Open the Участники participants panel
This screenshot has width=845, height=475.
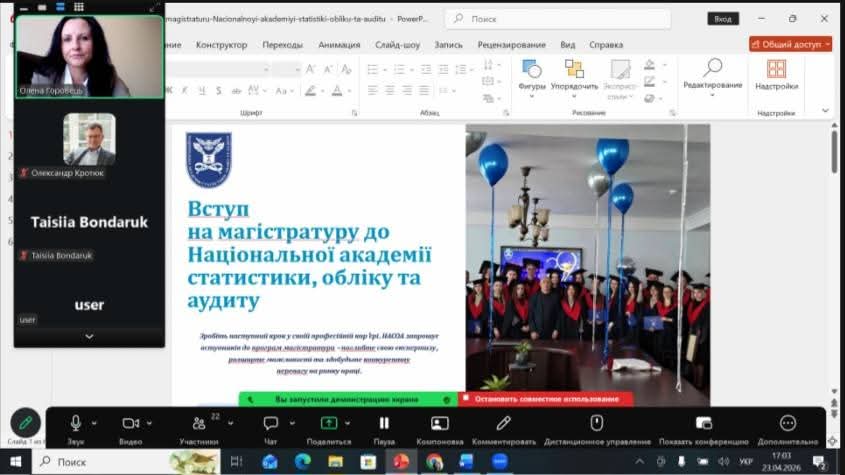click(198, 424)
